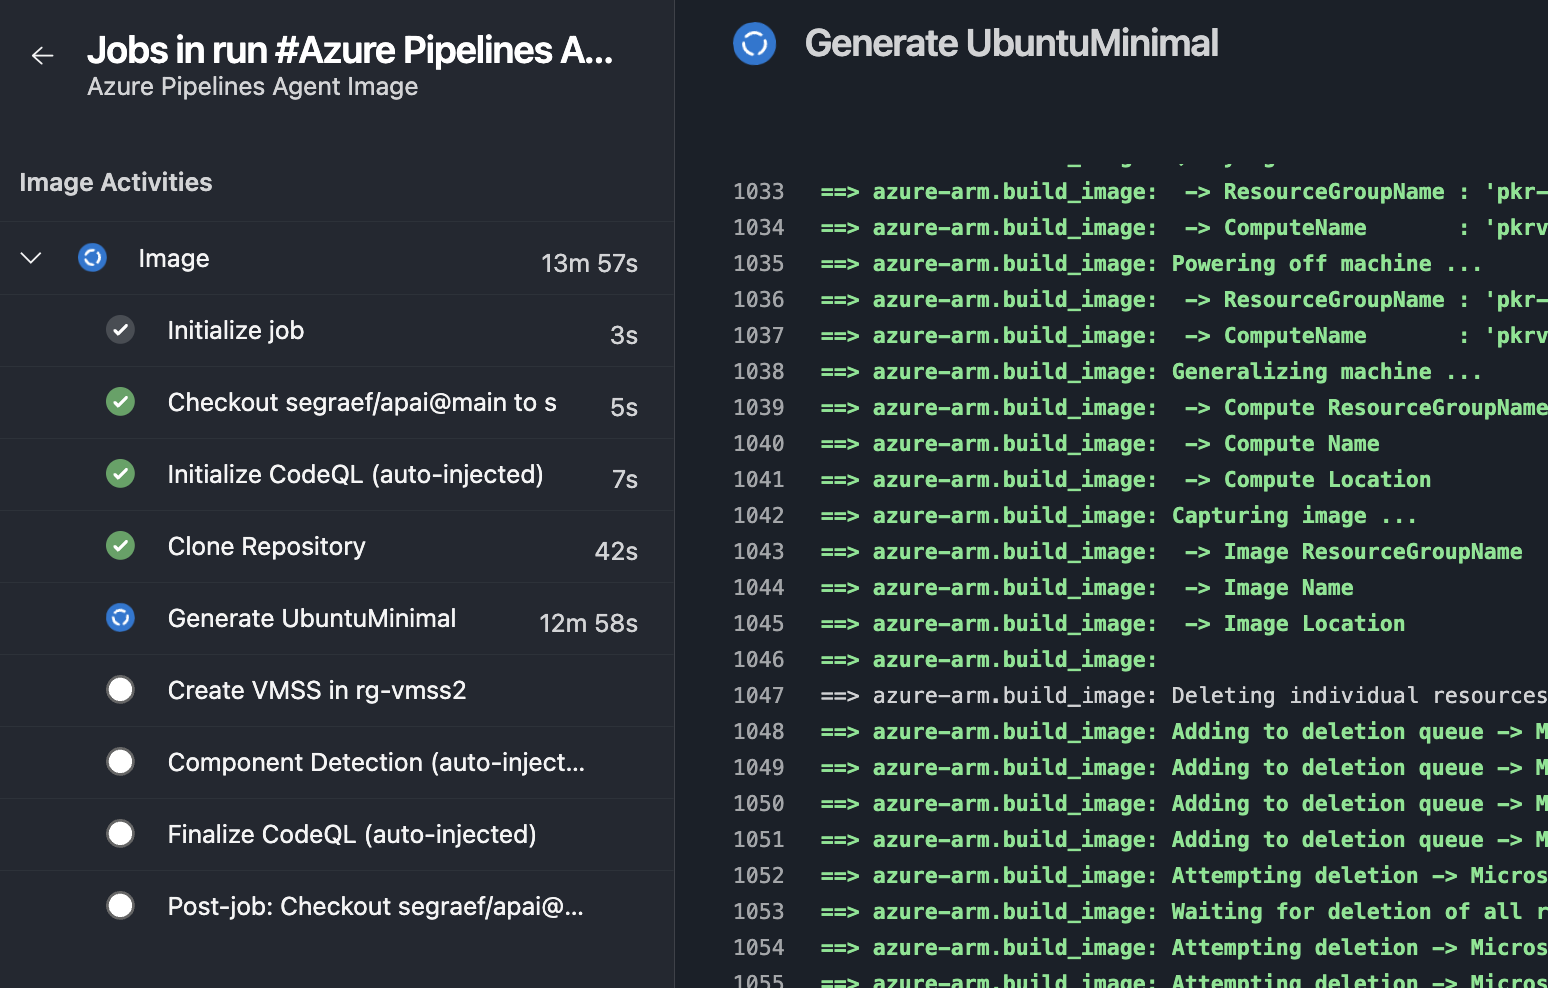This screenshot has width=1548, height=988.
Task: Click green success icon for Clone Repository
Action: point(120,546)
